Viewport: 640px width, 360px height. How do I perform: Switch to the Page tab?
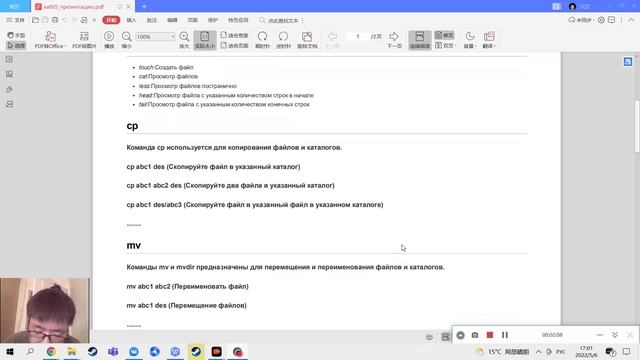tap(193, 20)
